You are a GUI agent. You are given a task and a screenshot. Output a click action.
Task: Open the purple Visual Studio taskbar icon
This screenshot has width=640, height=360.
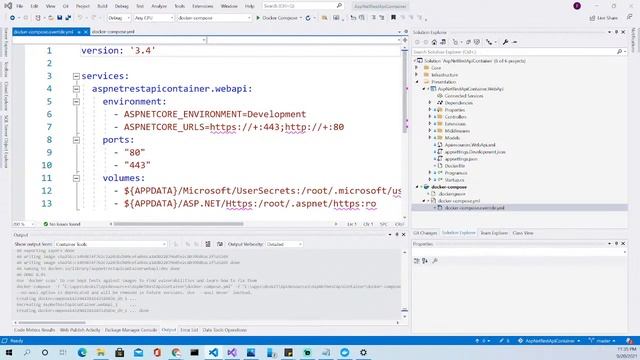pos(232,352)
